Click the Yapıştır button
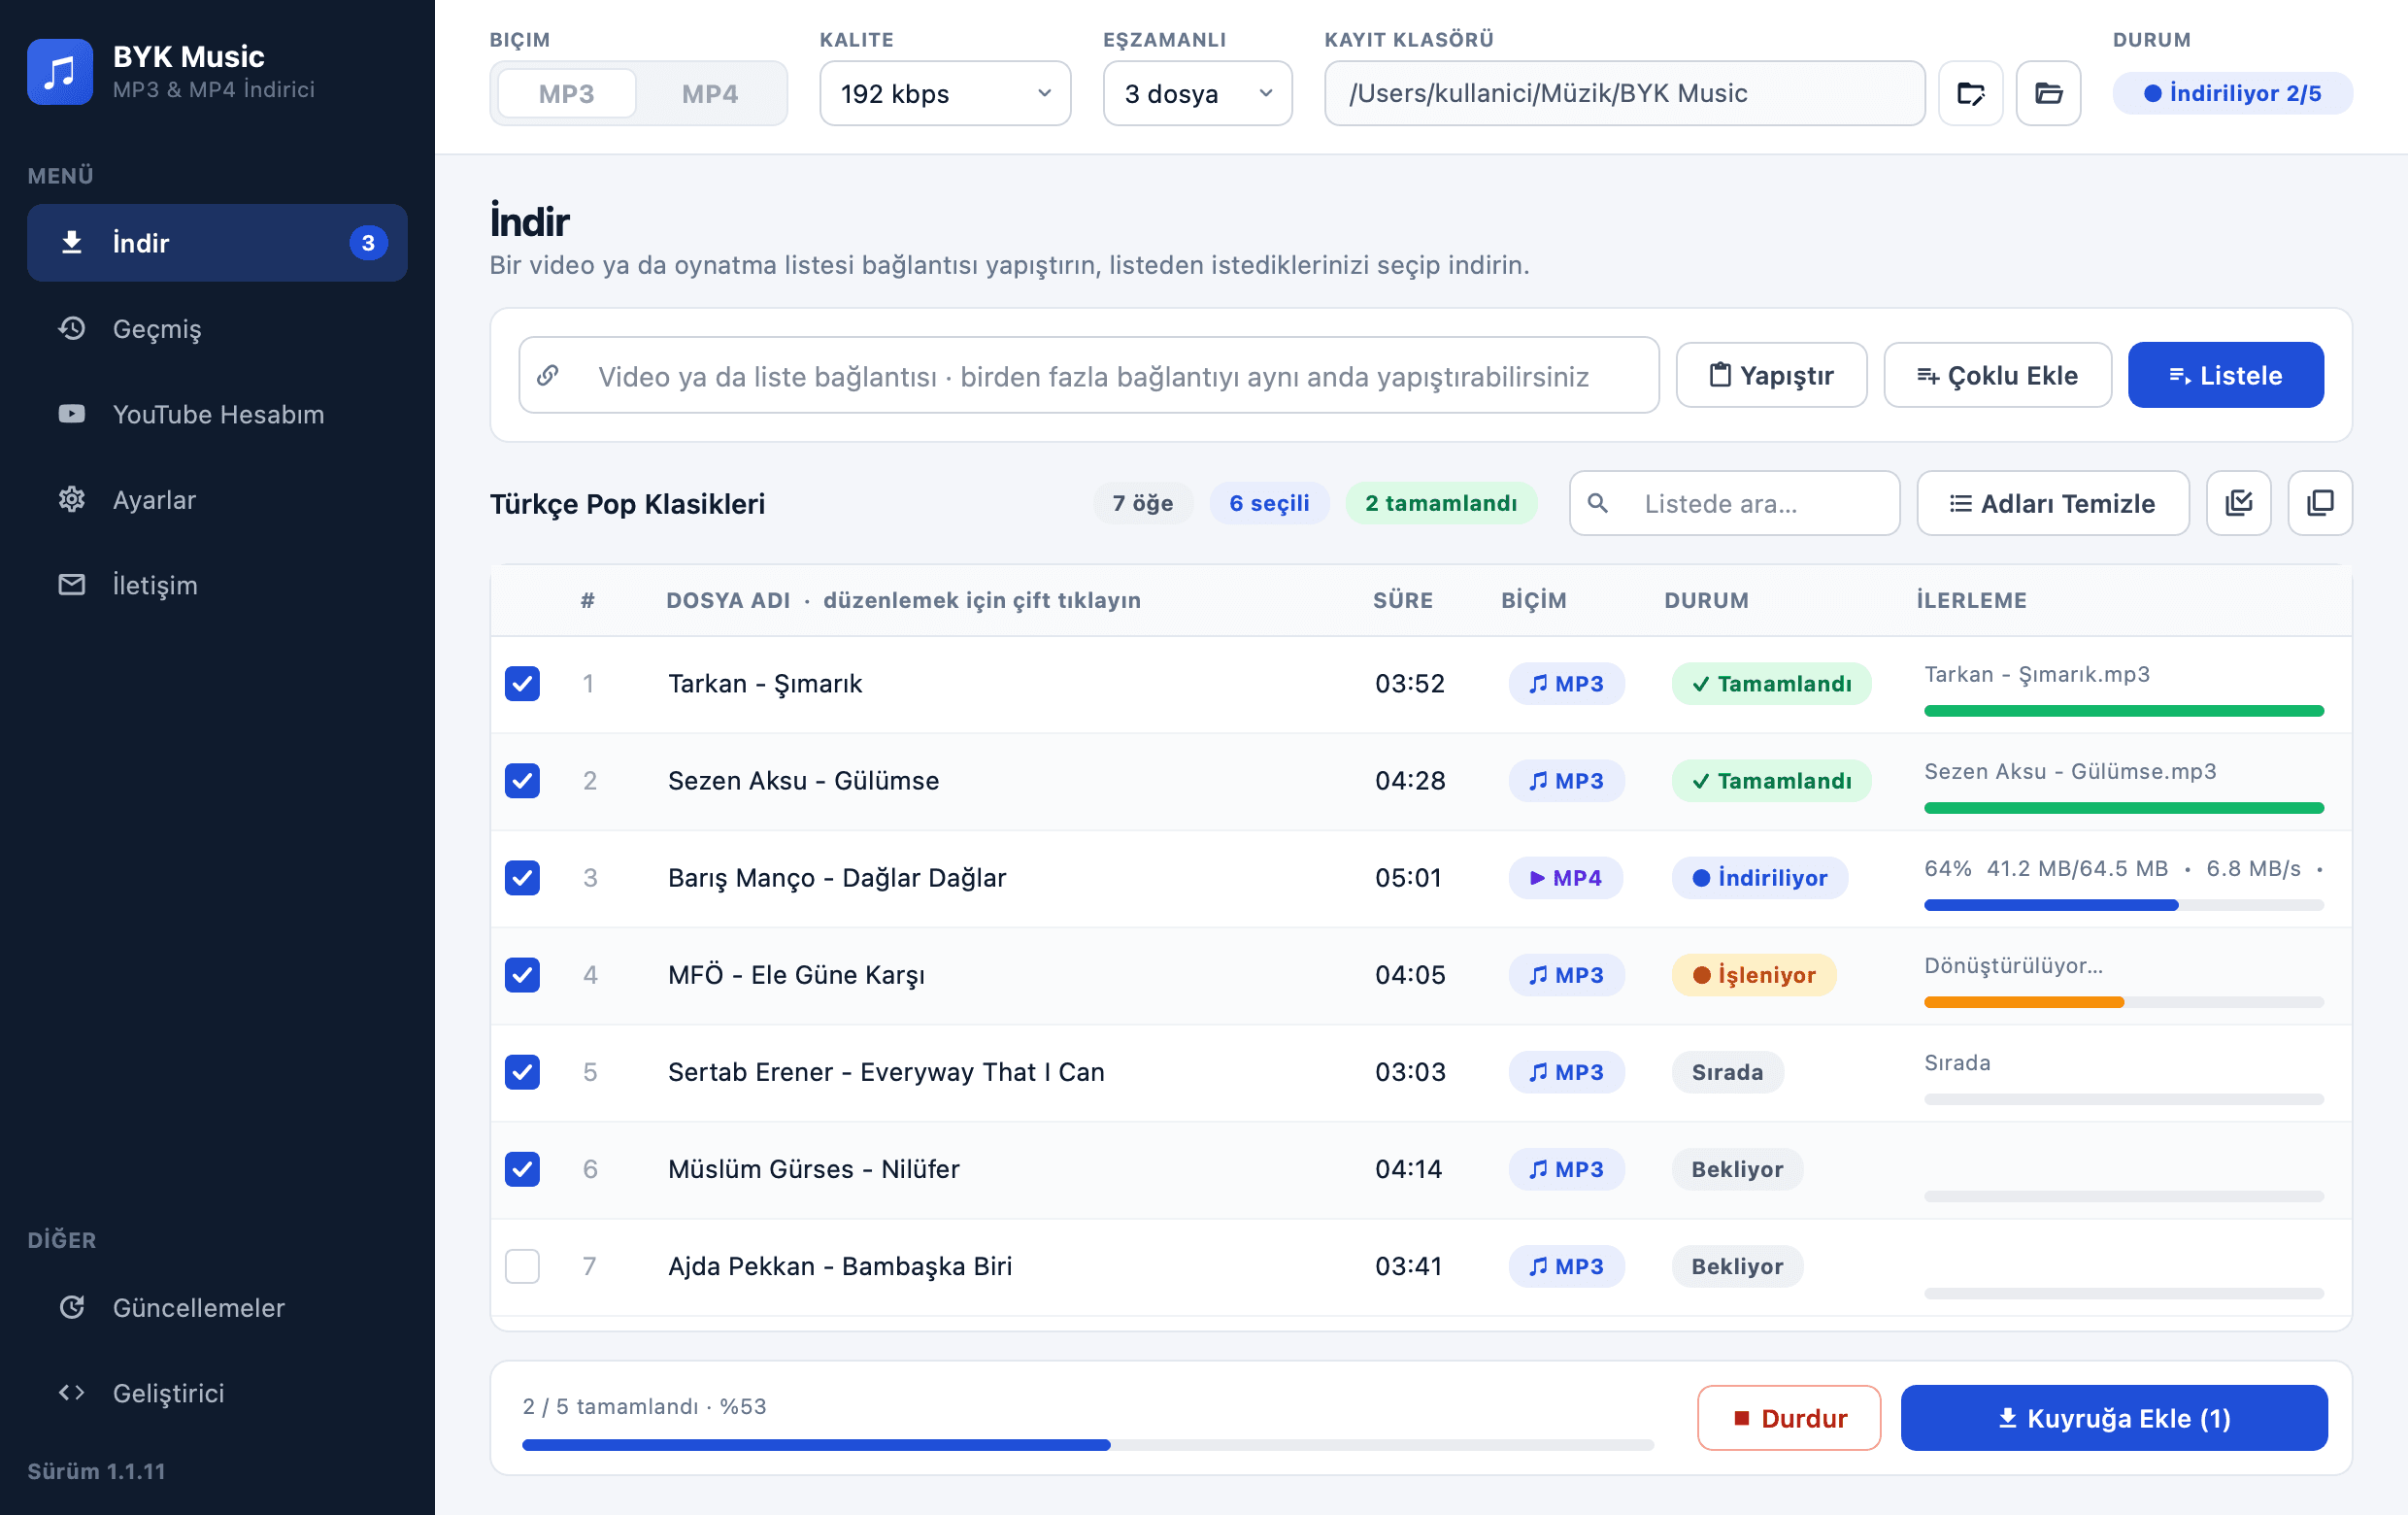 (x=1771, y=375)
